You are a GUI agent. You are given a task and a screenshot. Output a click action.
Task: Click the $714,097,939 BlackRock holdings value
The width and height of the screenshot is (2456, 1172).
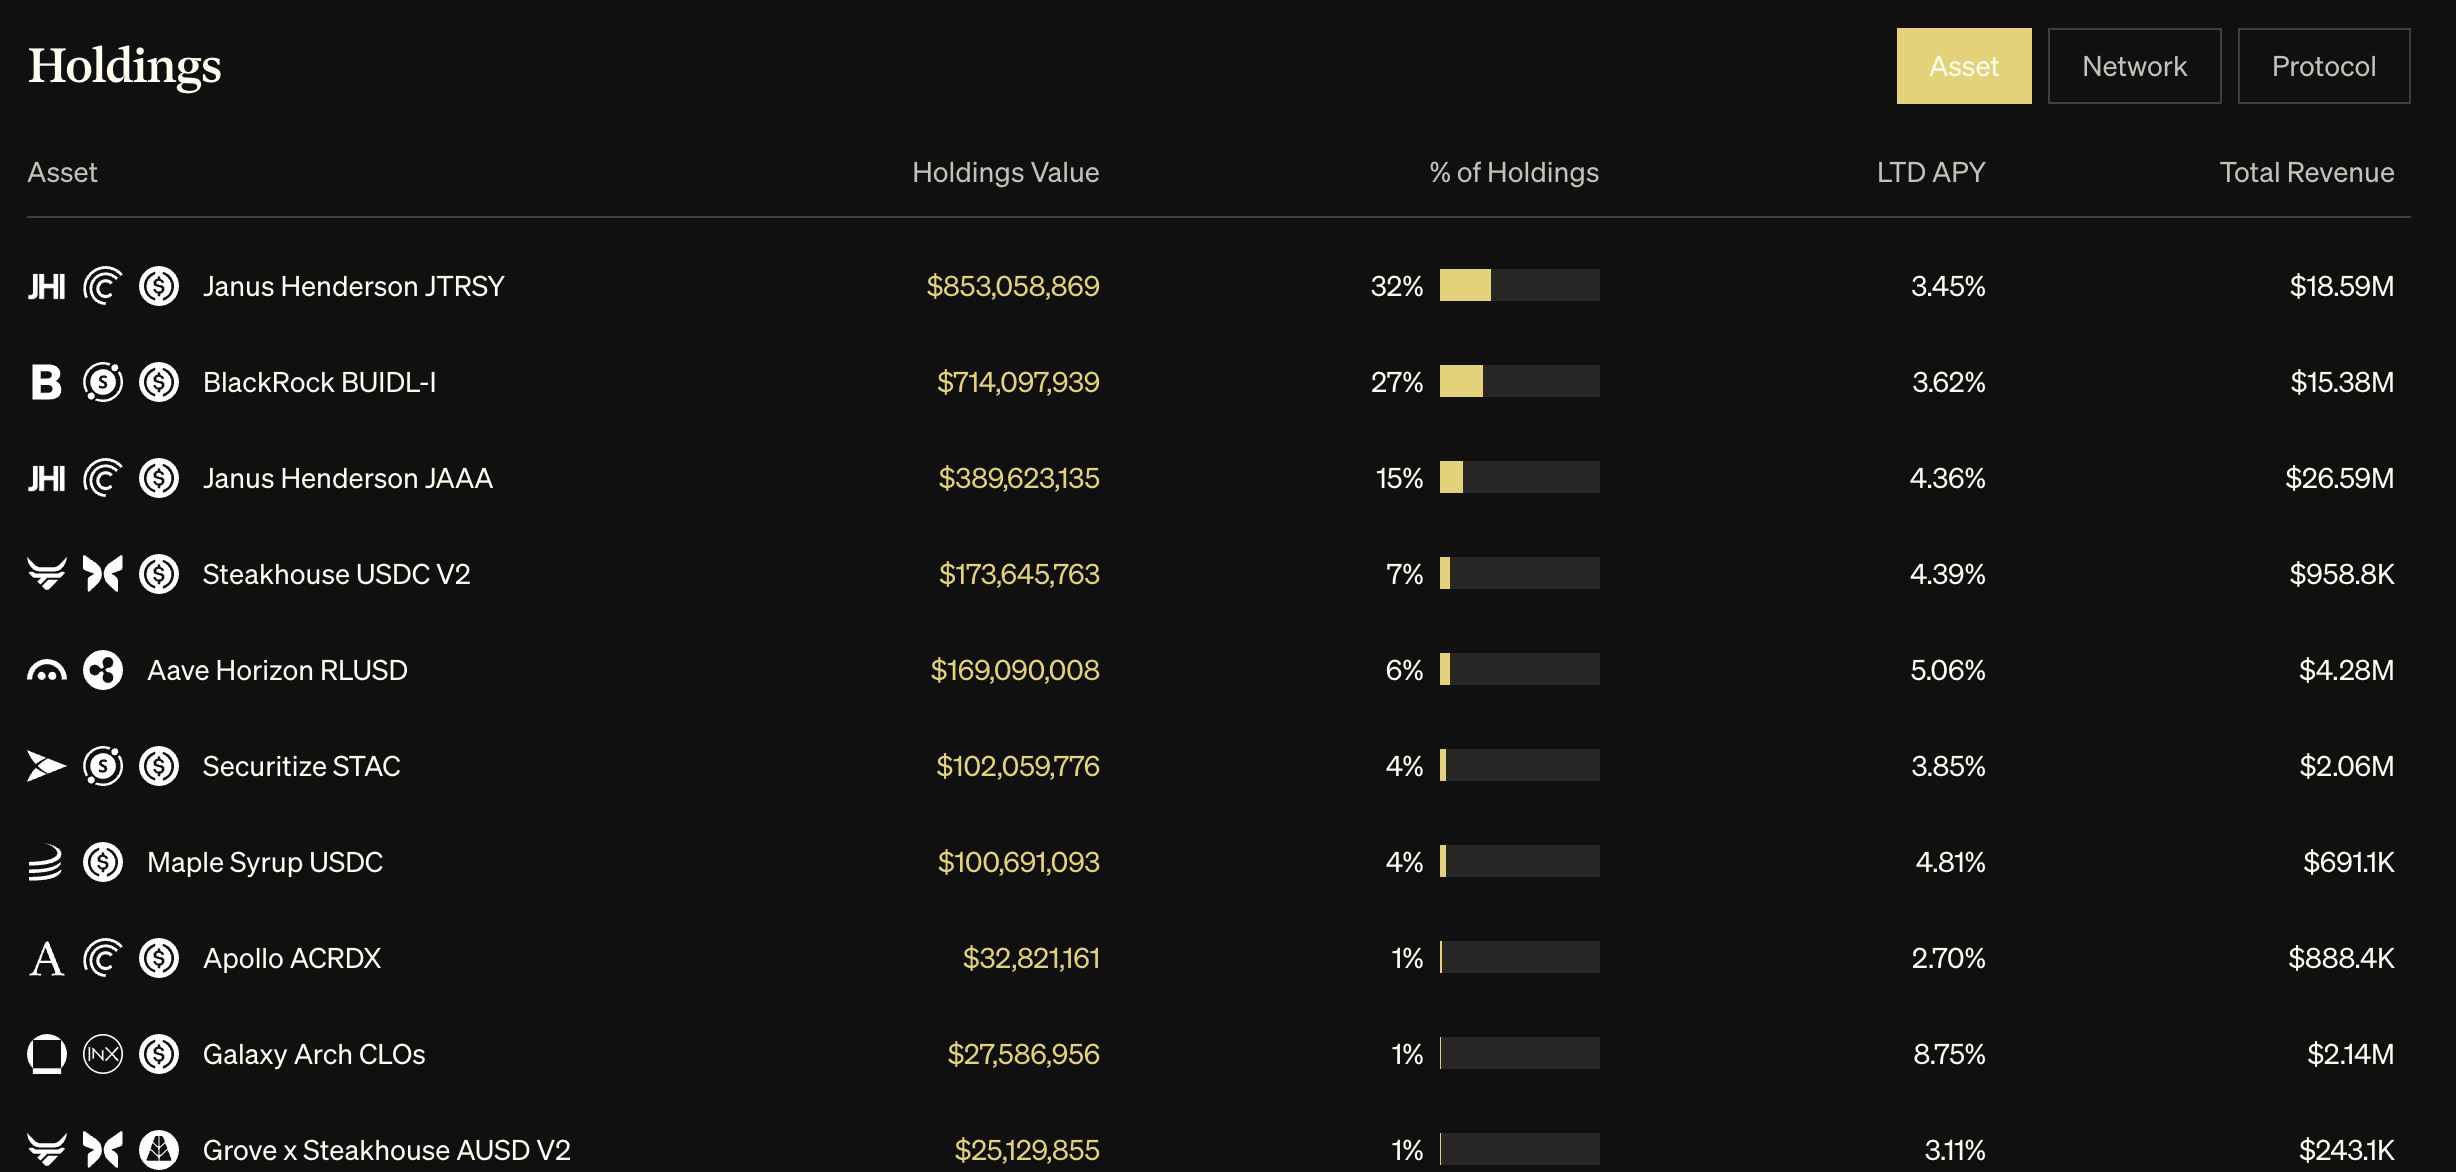pos(1017,382)
